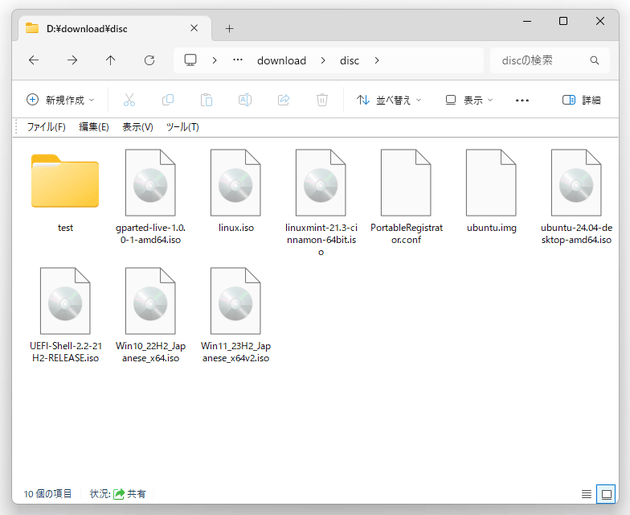The image size is (630, 515).
Task: Open a new tab with plus button
Action: coord(229,29)
